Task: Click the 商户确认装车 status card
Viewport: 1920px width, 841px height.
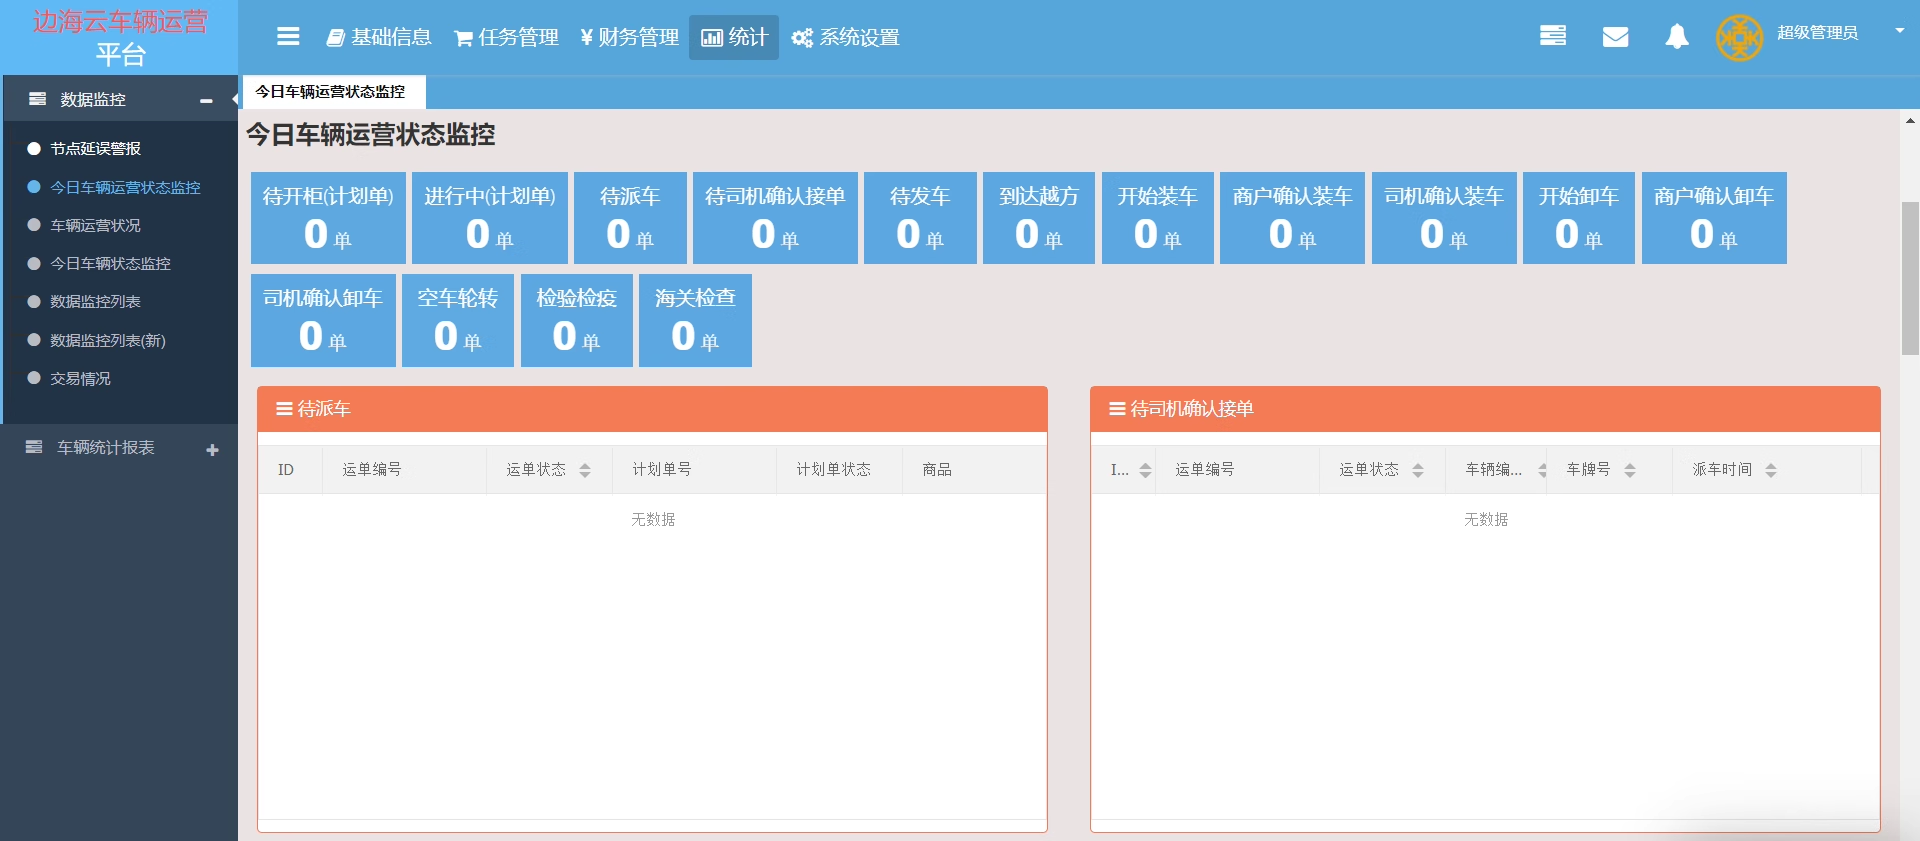Action: [x=1292, y=218]
